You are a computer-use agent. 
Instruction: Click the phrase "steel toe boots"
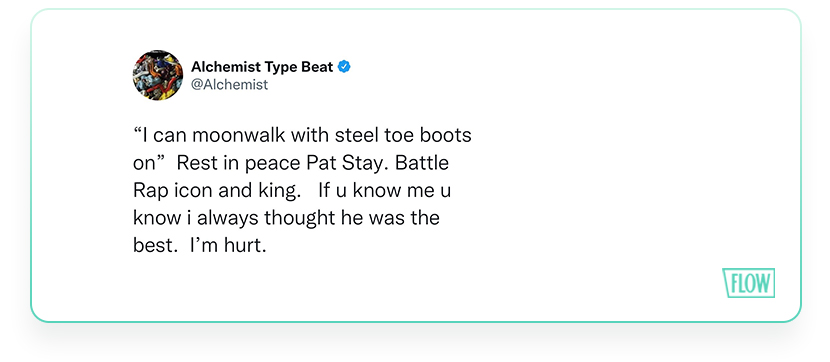[x=403, y=135]
